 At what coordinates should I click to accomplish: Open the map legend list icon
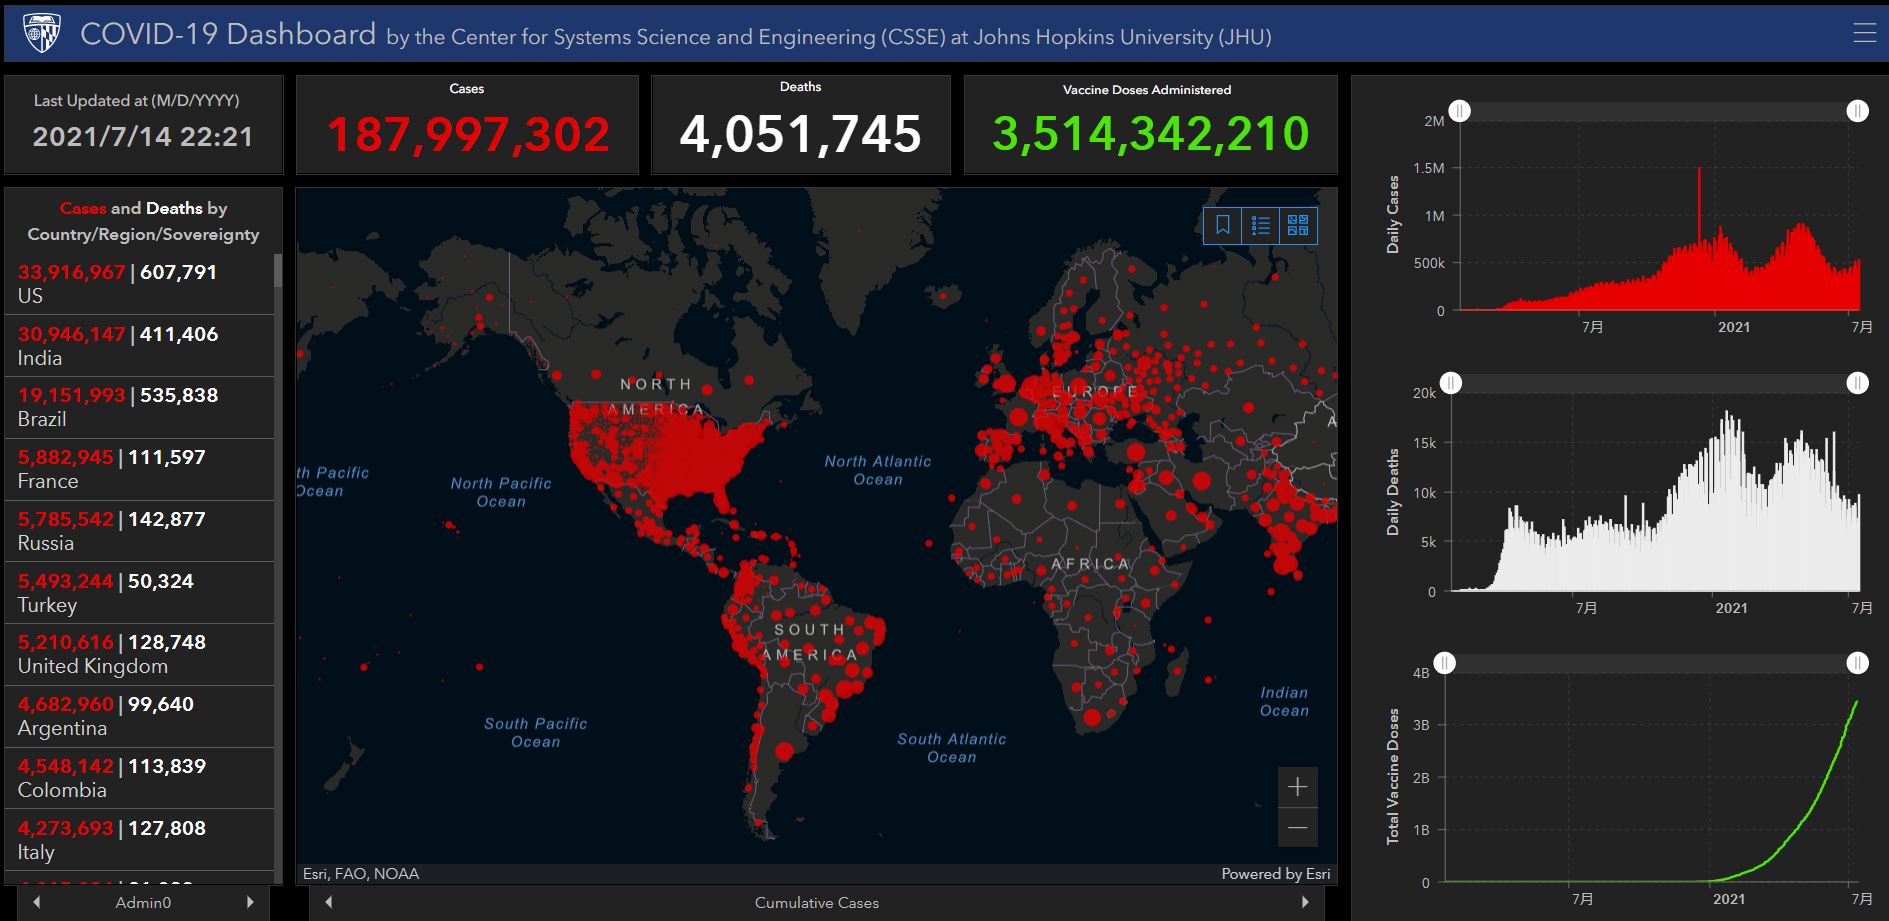[1260, 226]
